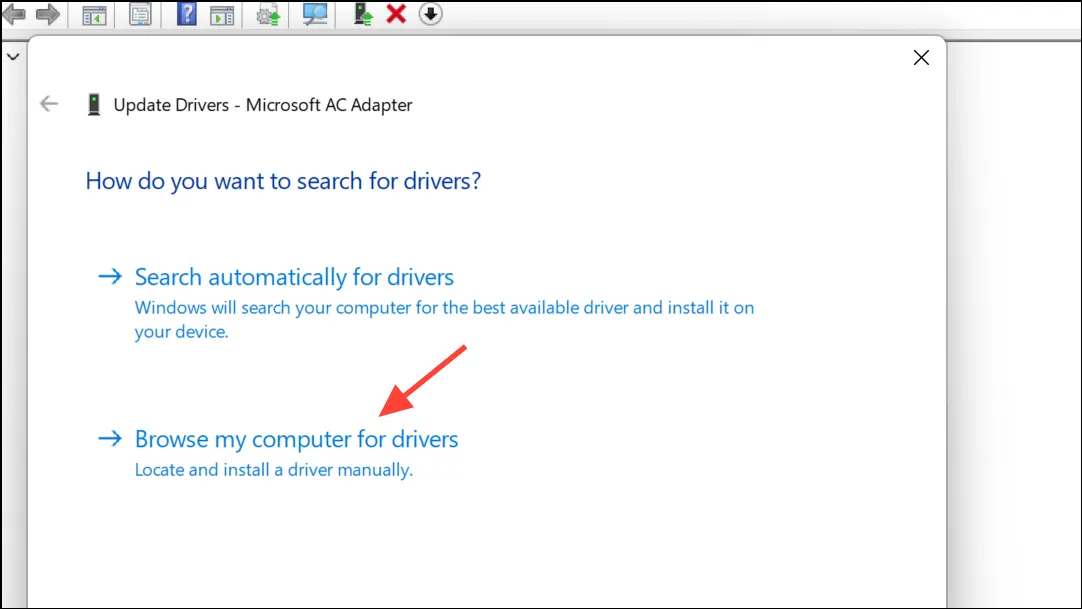1082x609 pixels.
Task: Toggle the show/hide console tree icon
Action: point(94,14)
